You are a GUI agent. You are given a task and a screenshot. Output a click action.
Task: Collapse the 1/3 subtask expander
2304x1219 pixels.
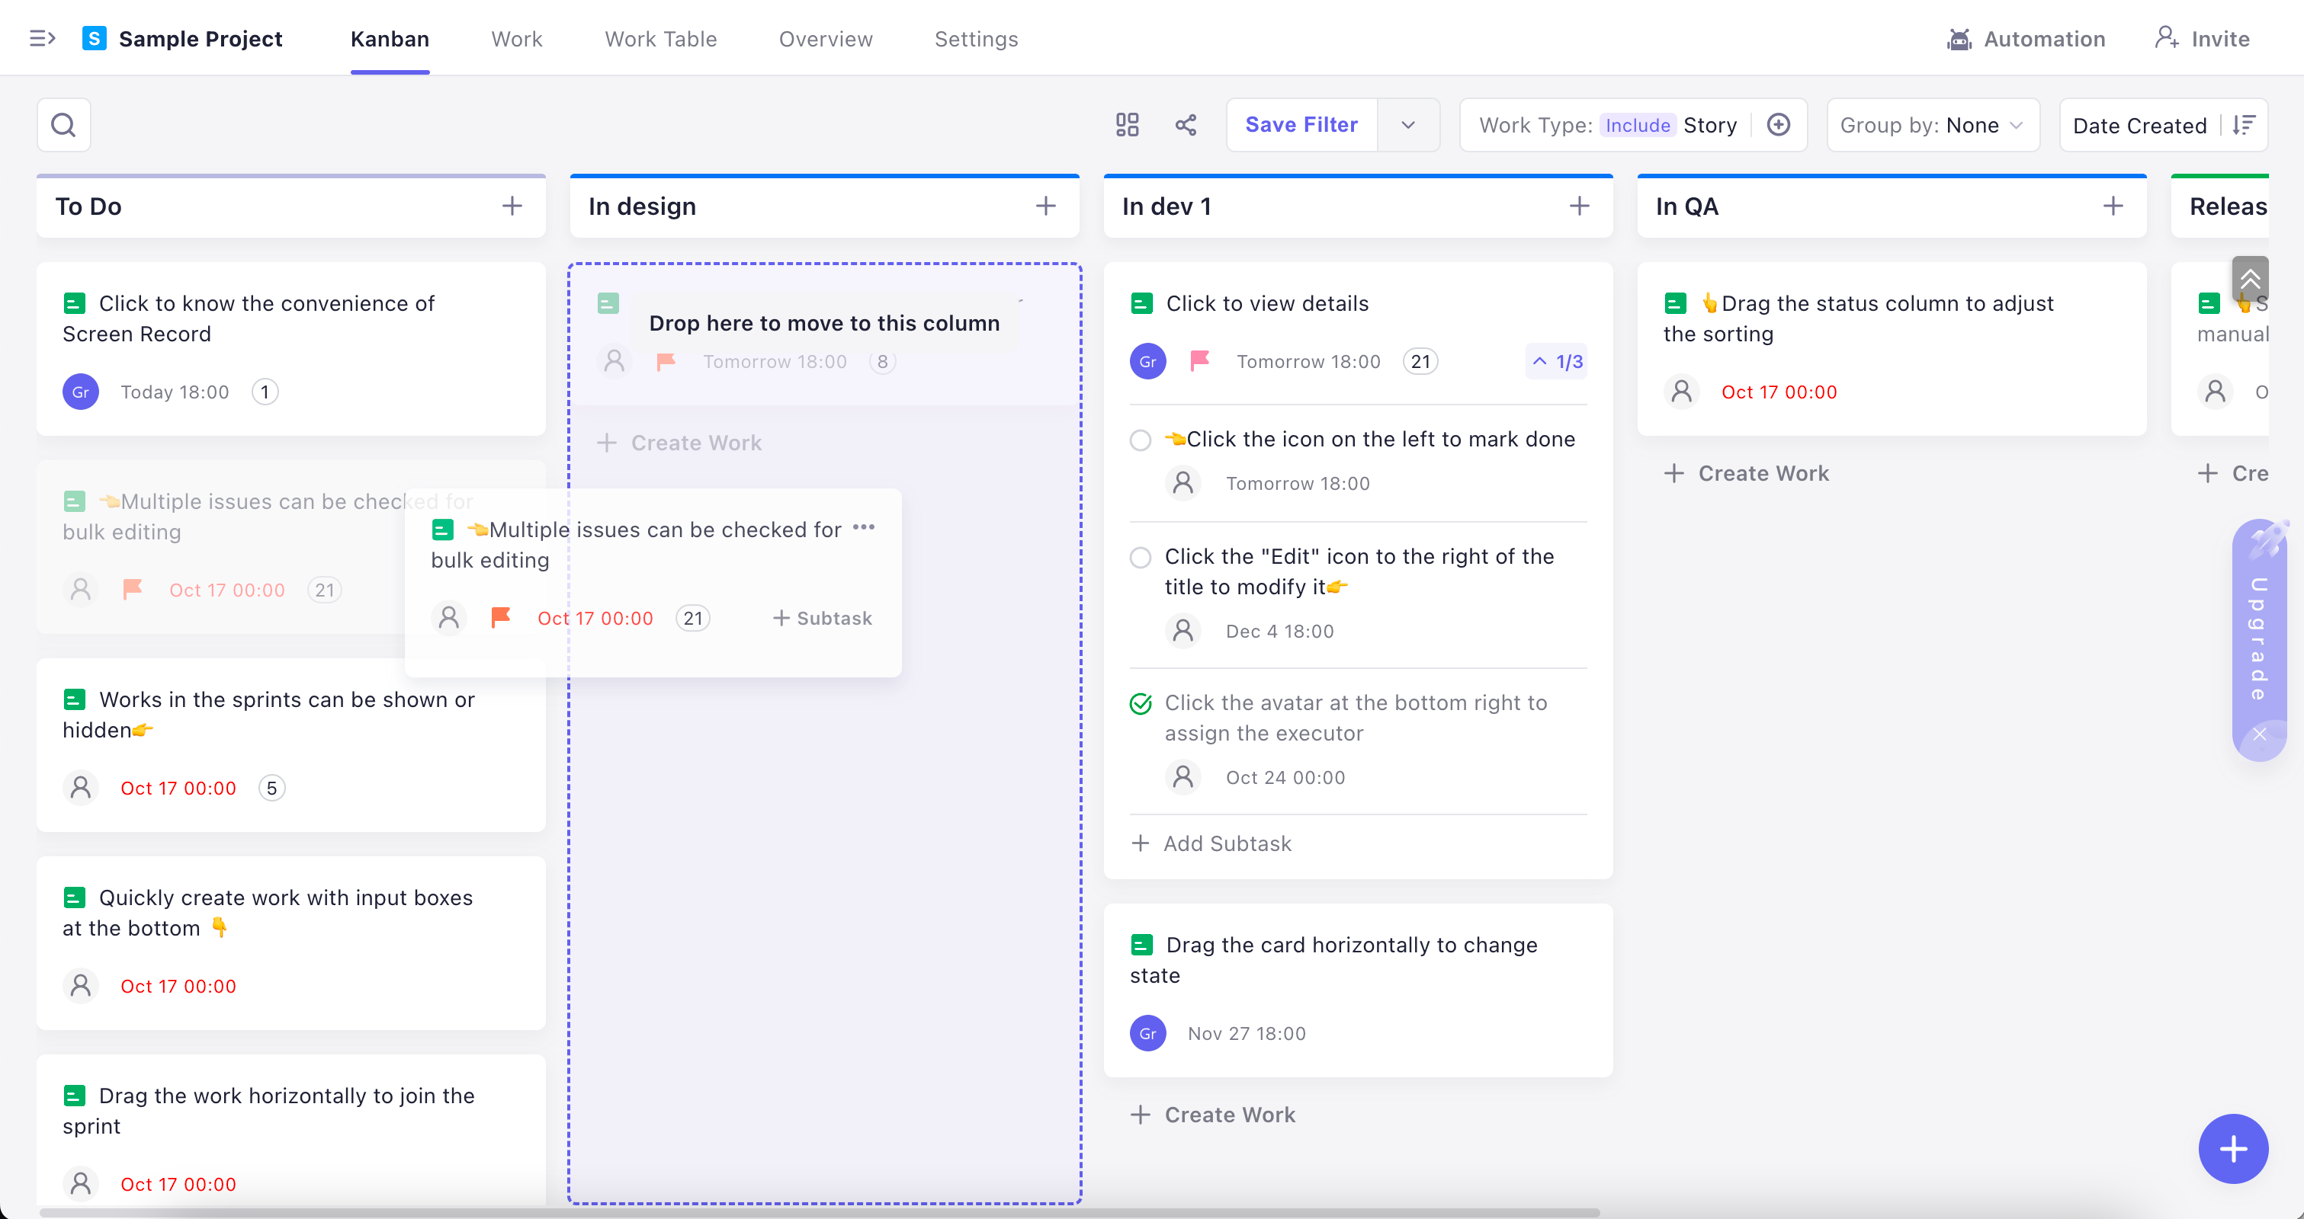(x=1557, y=361)
